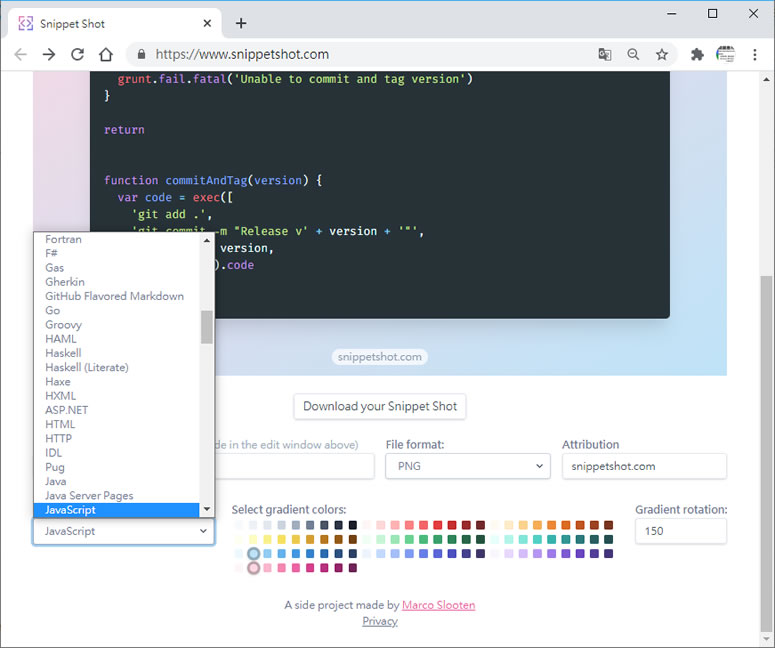Image resolution: width=775 pixels, height=648 pixels.
Task: Click the language list scroll-up arrow
Action: click(x=207, y=240)
